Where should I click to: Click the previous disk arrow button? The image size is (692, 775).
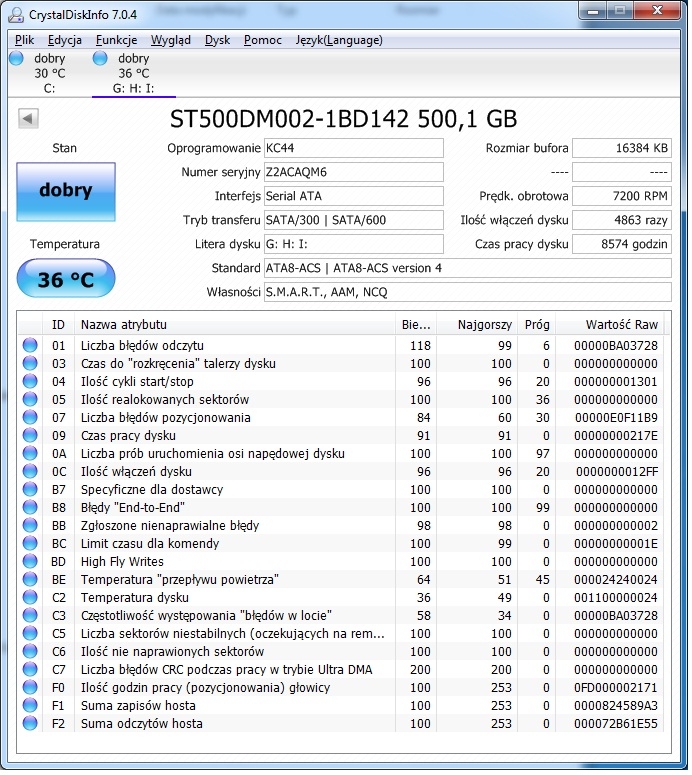click(x=28, y=119)
